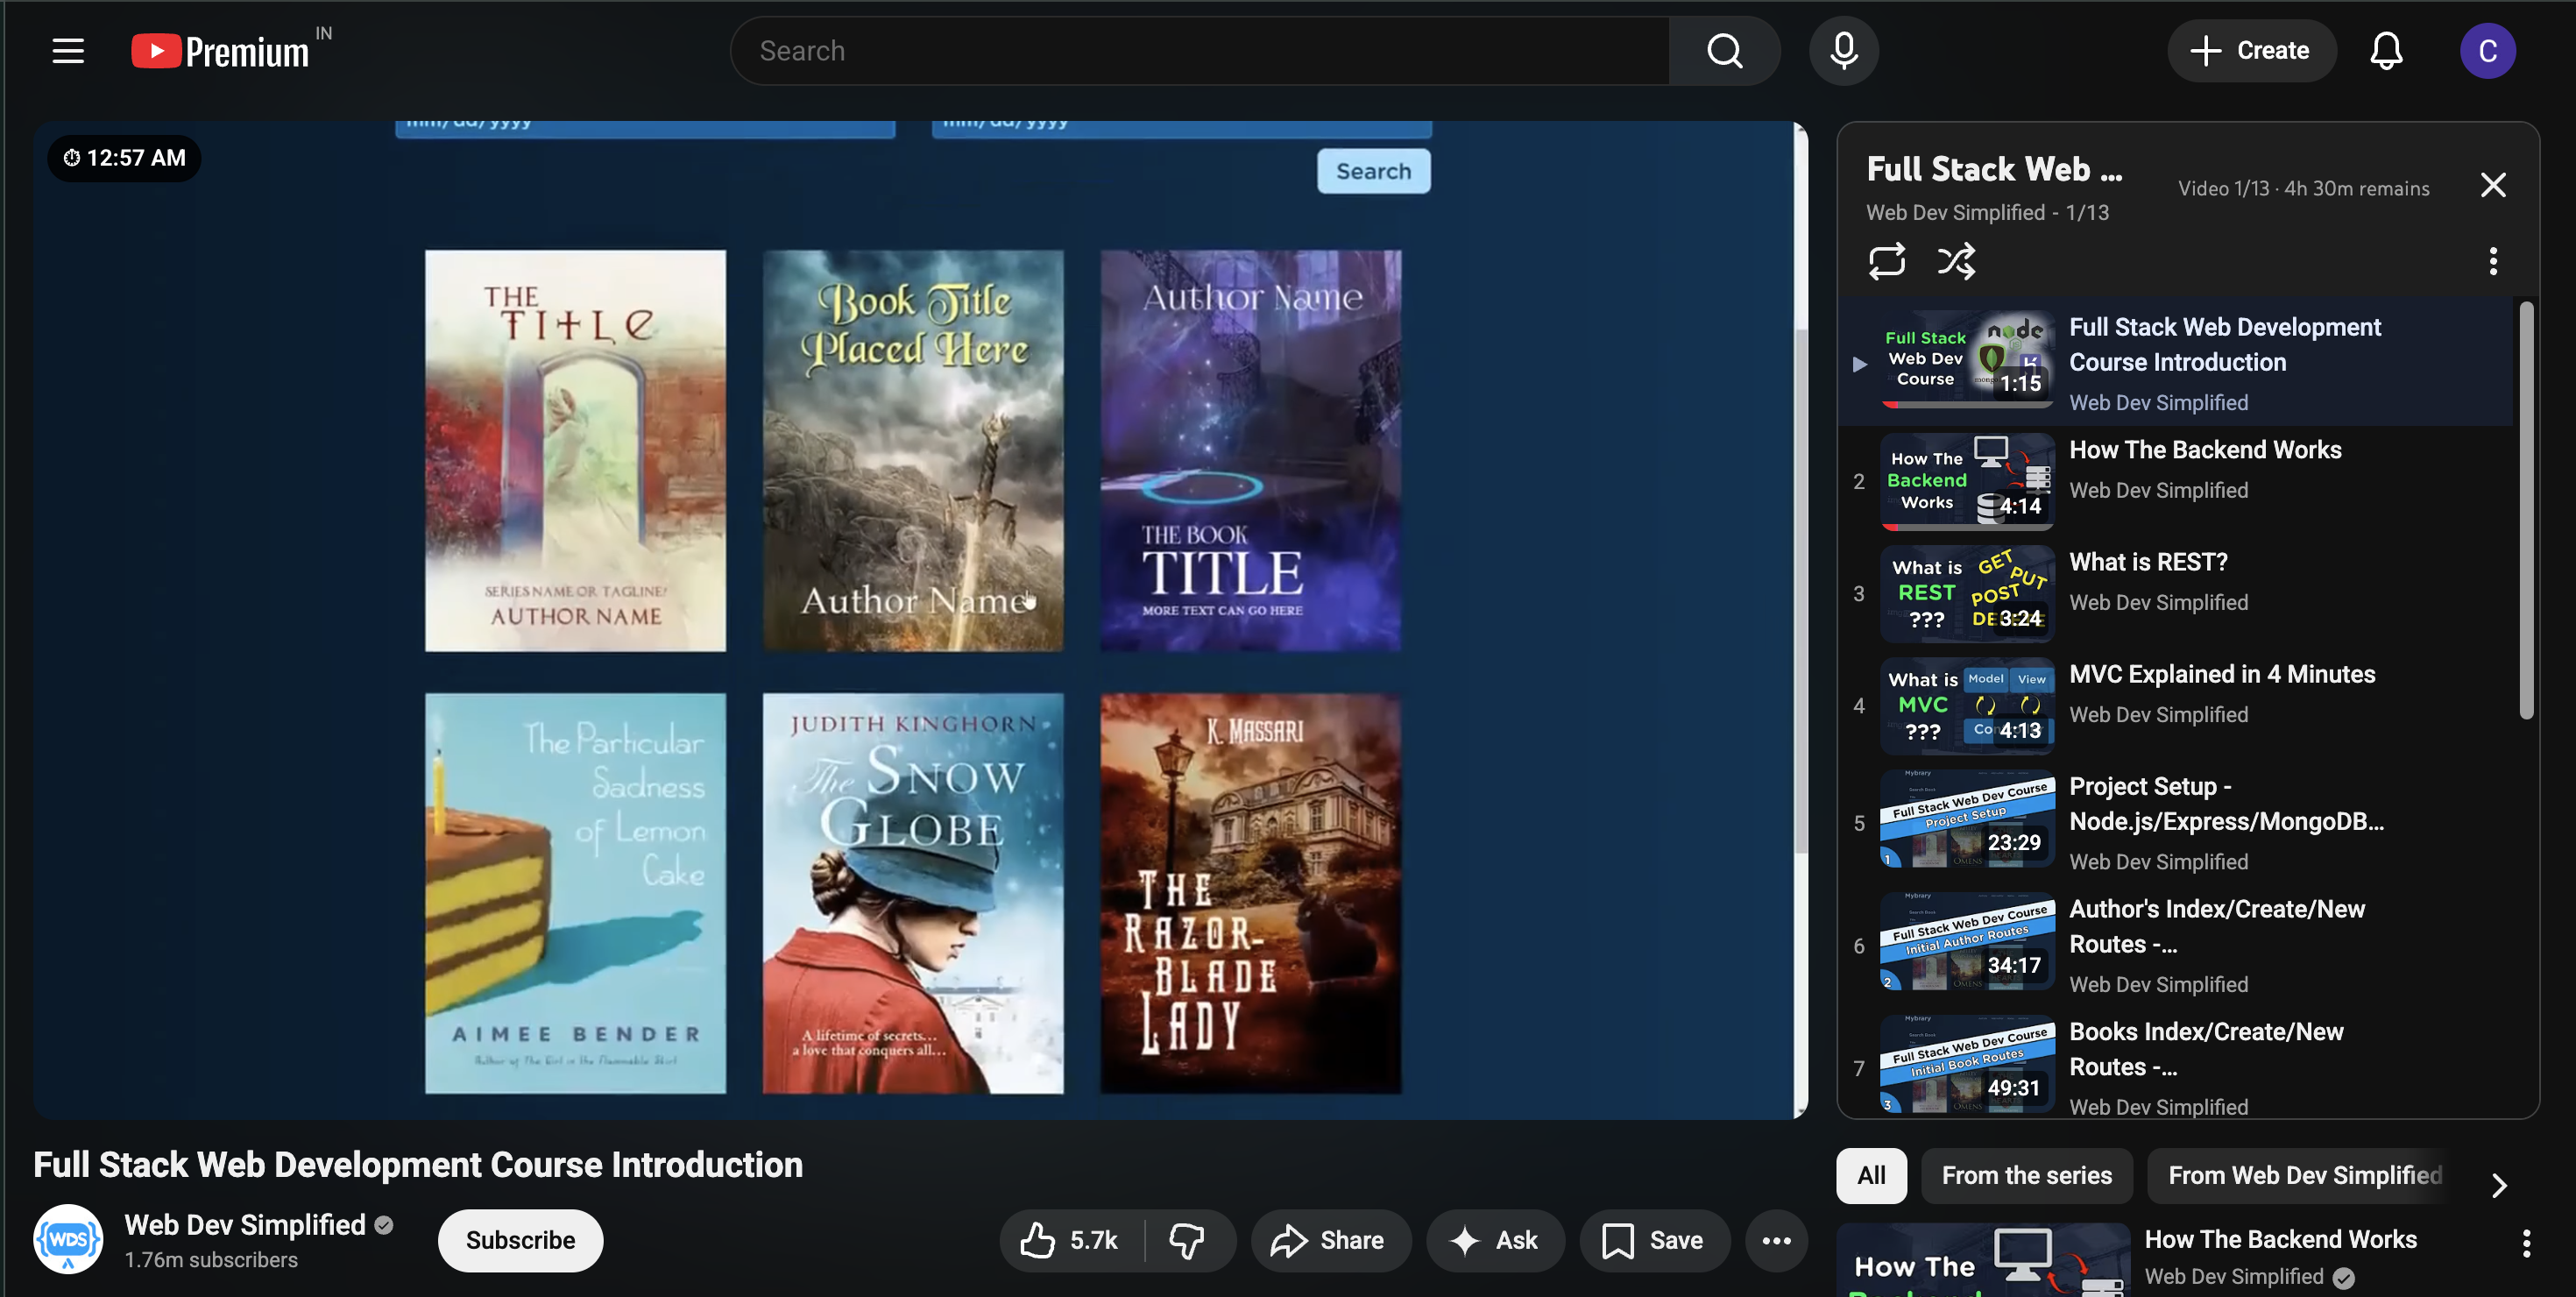Click the Web Dev Simplified playlist owner link

coord(1955,212)
